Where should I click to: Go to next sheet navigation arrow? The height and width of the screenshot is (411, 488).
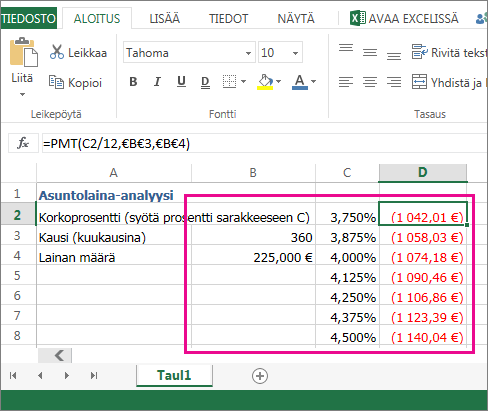coord(67,376)
